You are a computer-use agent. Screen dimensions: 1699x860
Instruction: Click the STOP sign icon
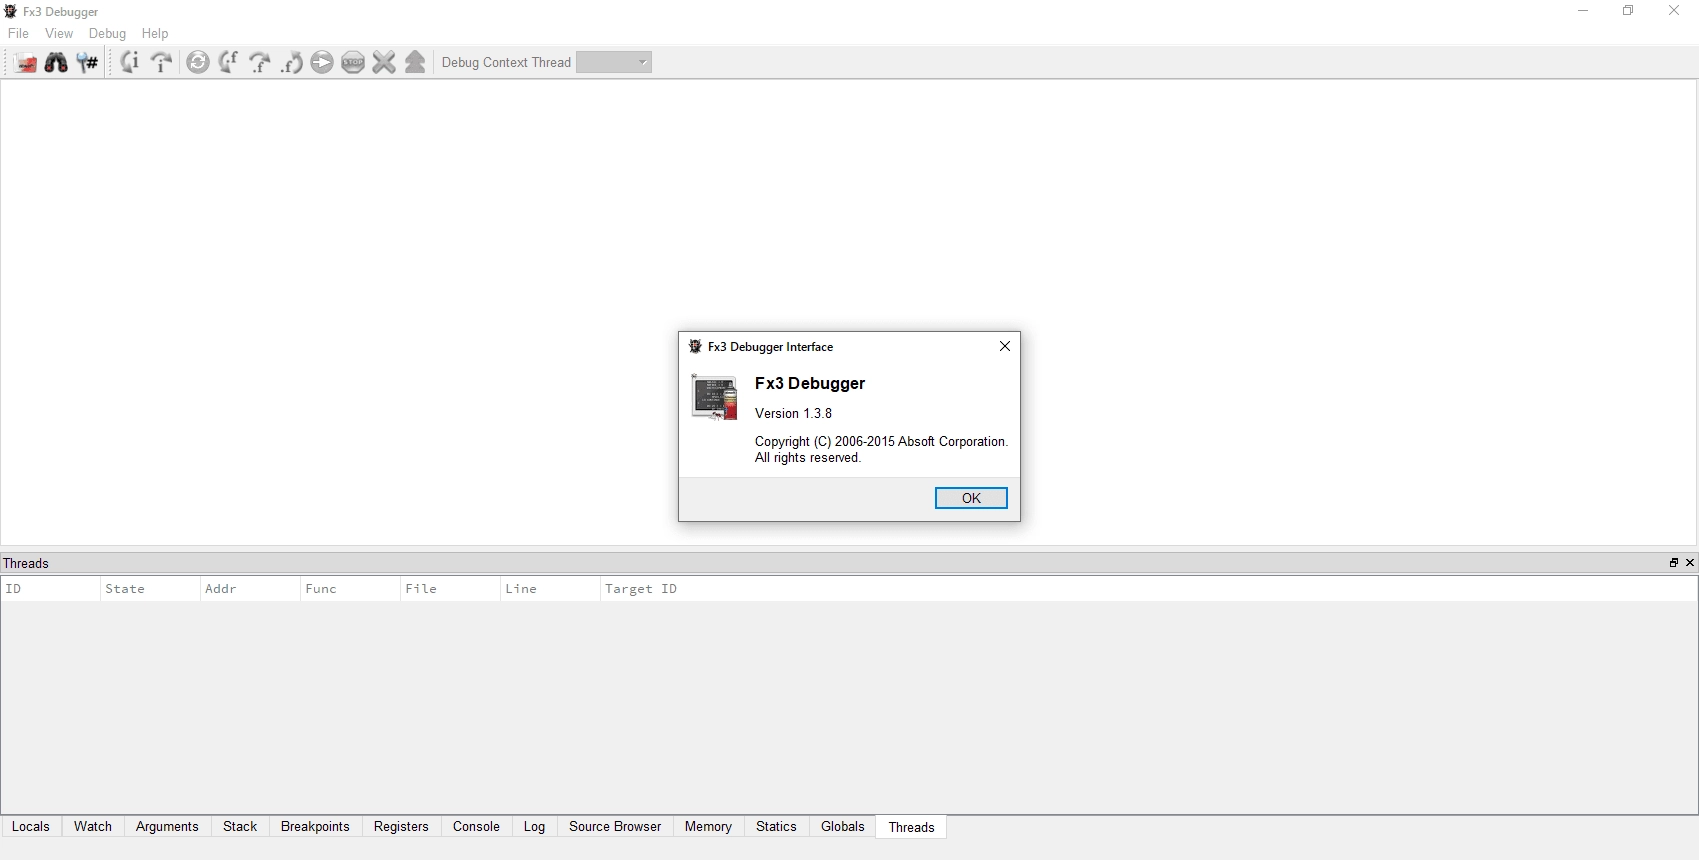(x=353, y=62)
